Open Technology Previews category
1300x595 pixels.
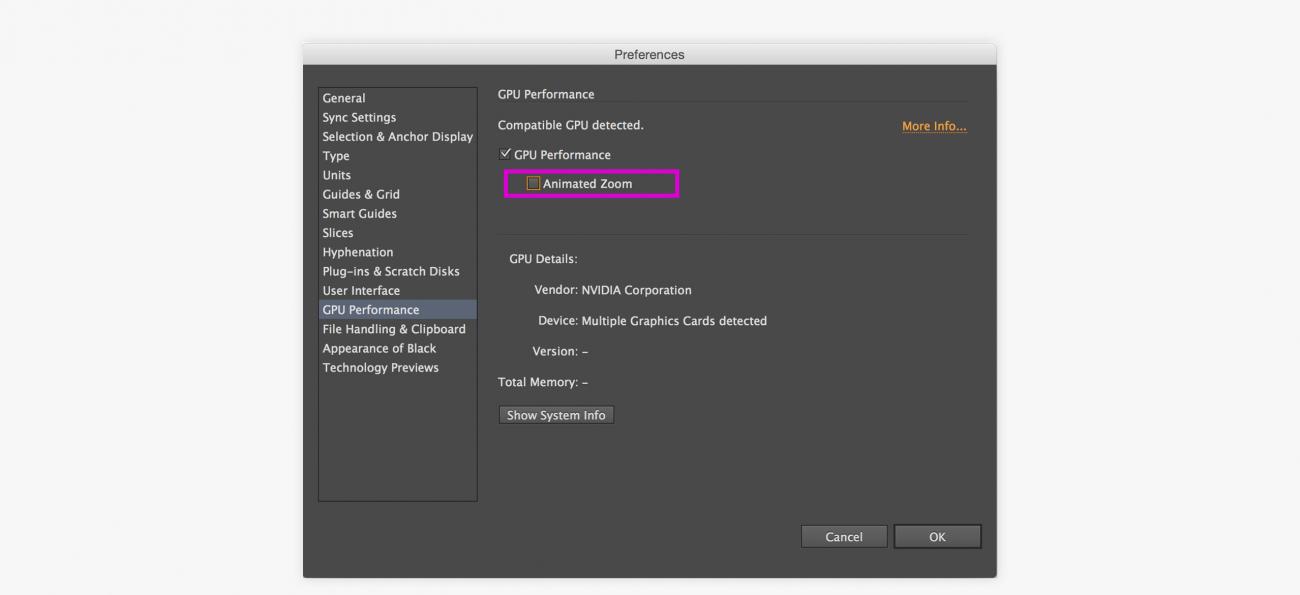click(x=397, y=368)
